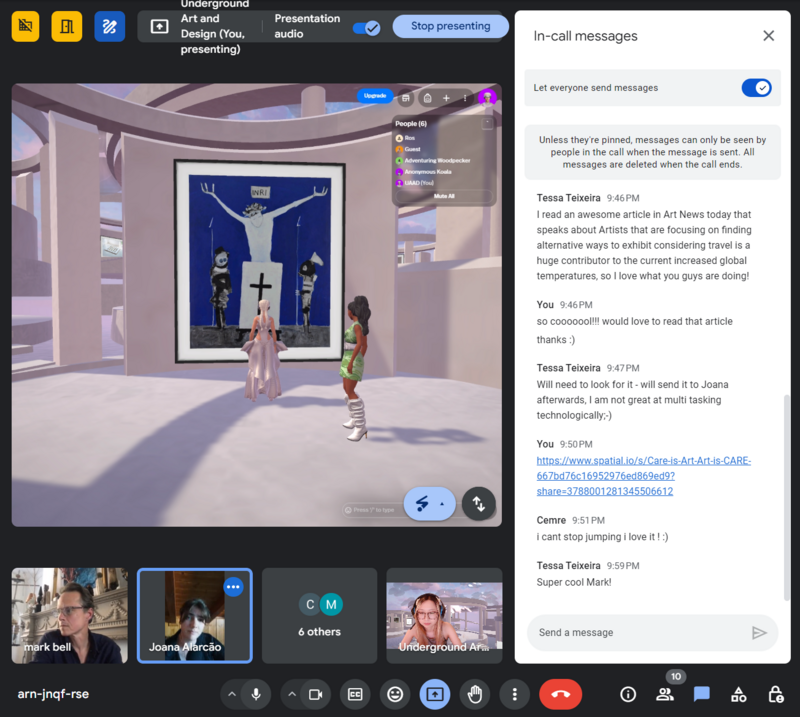Open the 6 others participants tile
Viewport: 800px width, 717px height.
click(x=319, y=615)
